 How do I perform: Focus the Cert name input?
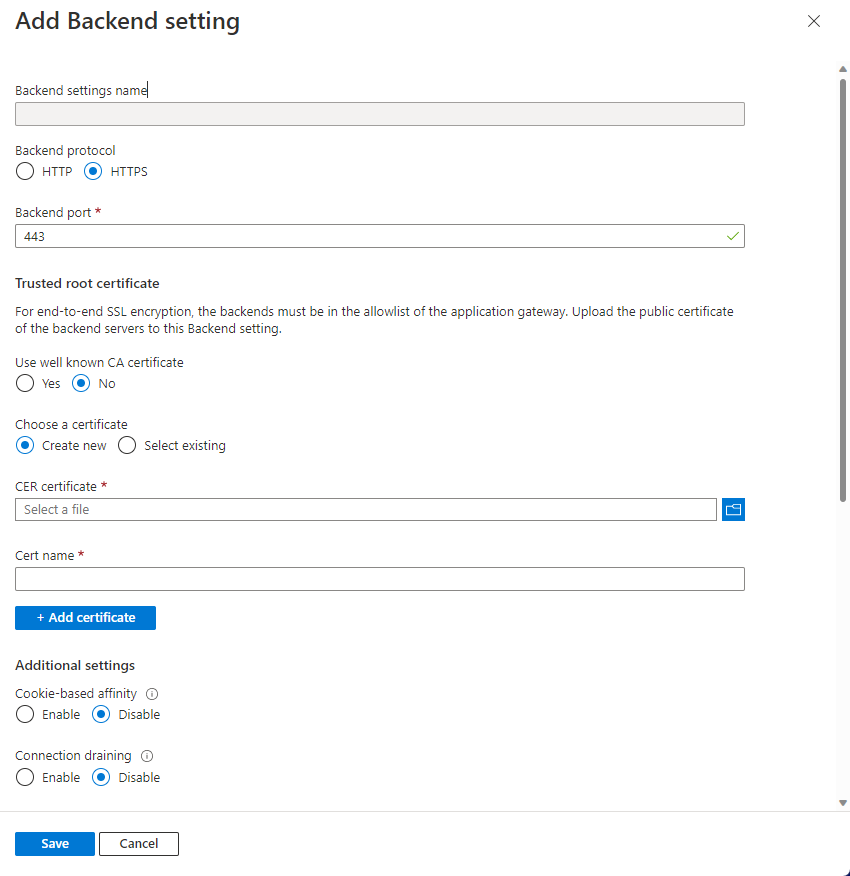(x=379, y=579)
